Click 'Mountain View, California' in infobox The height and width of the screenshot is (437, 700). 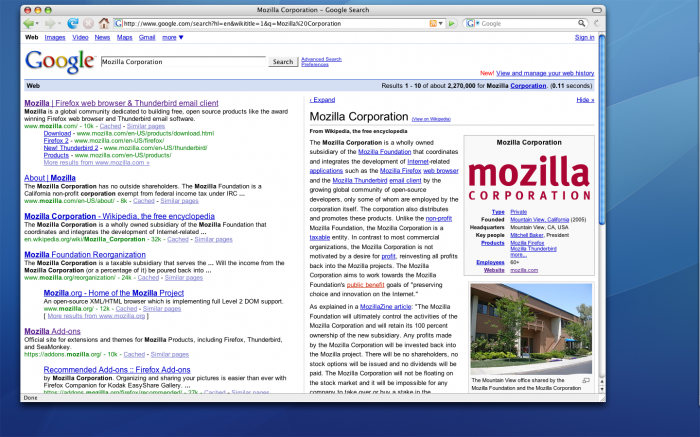[540, 220]
